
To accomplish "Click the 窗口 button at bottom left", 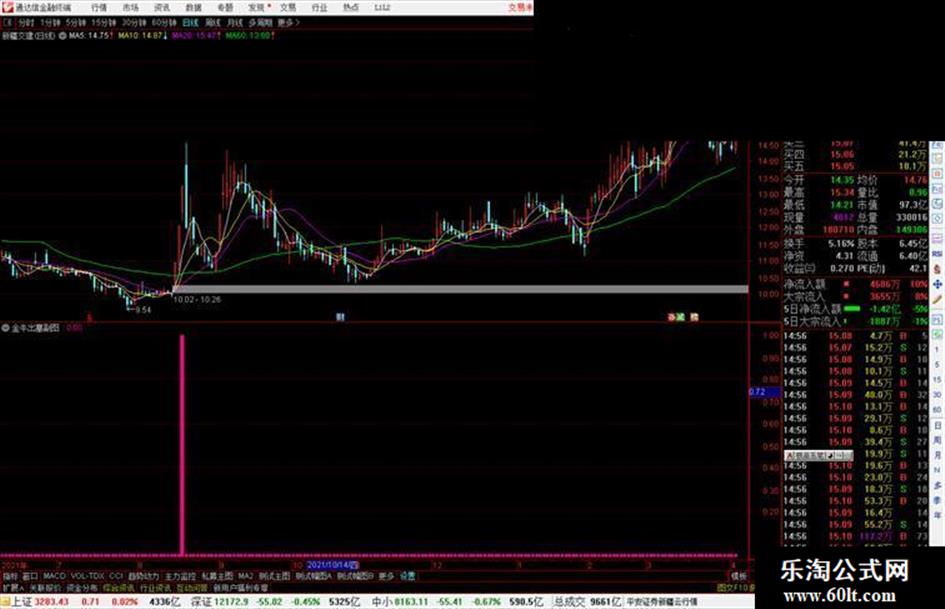I will (x=30, y=576).
